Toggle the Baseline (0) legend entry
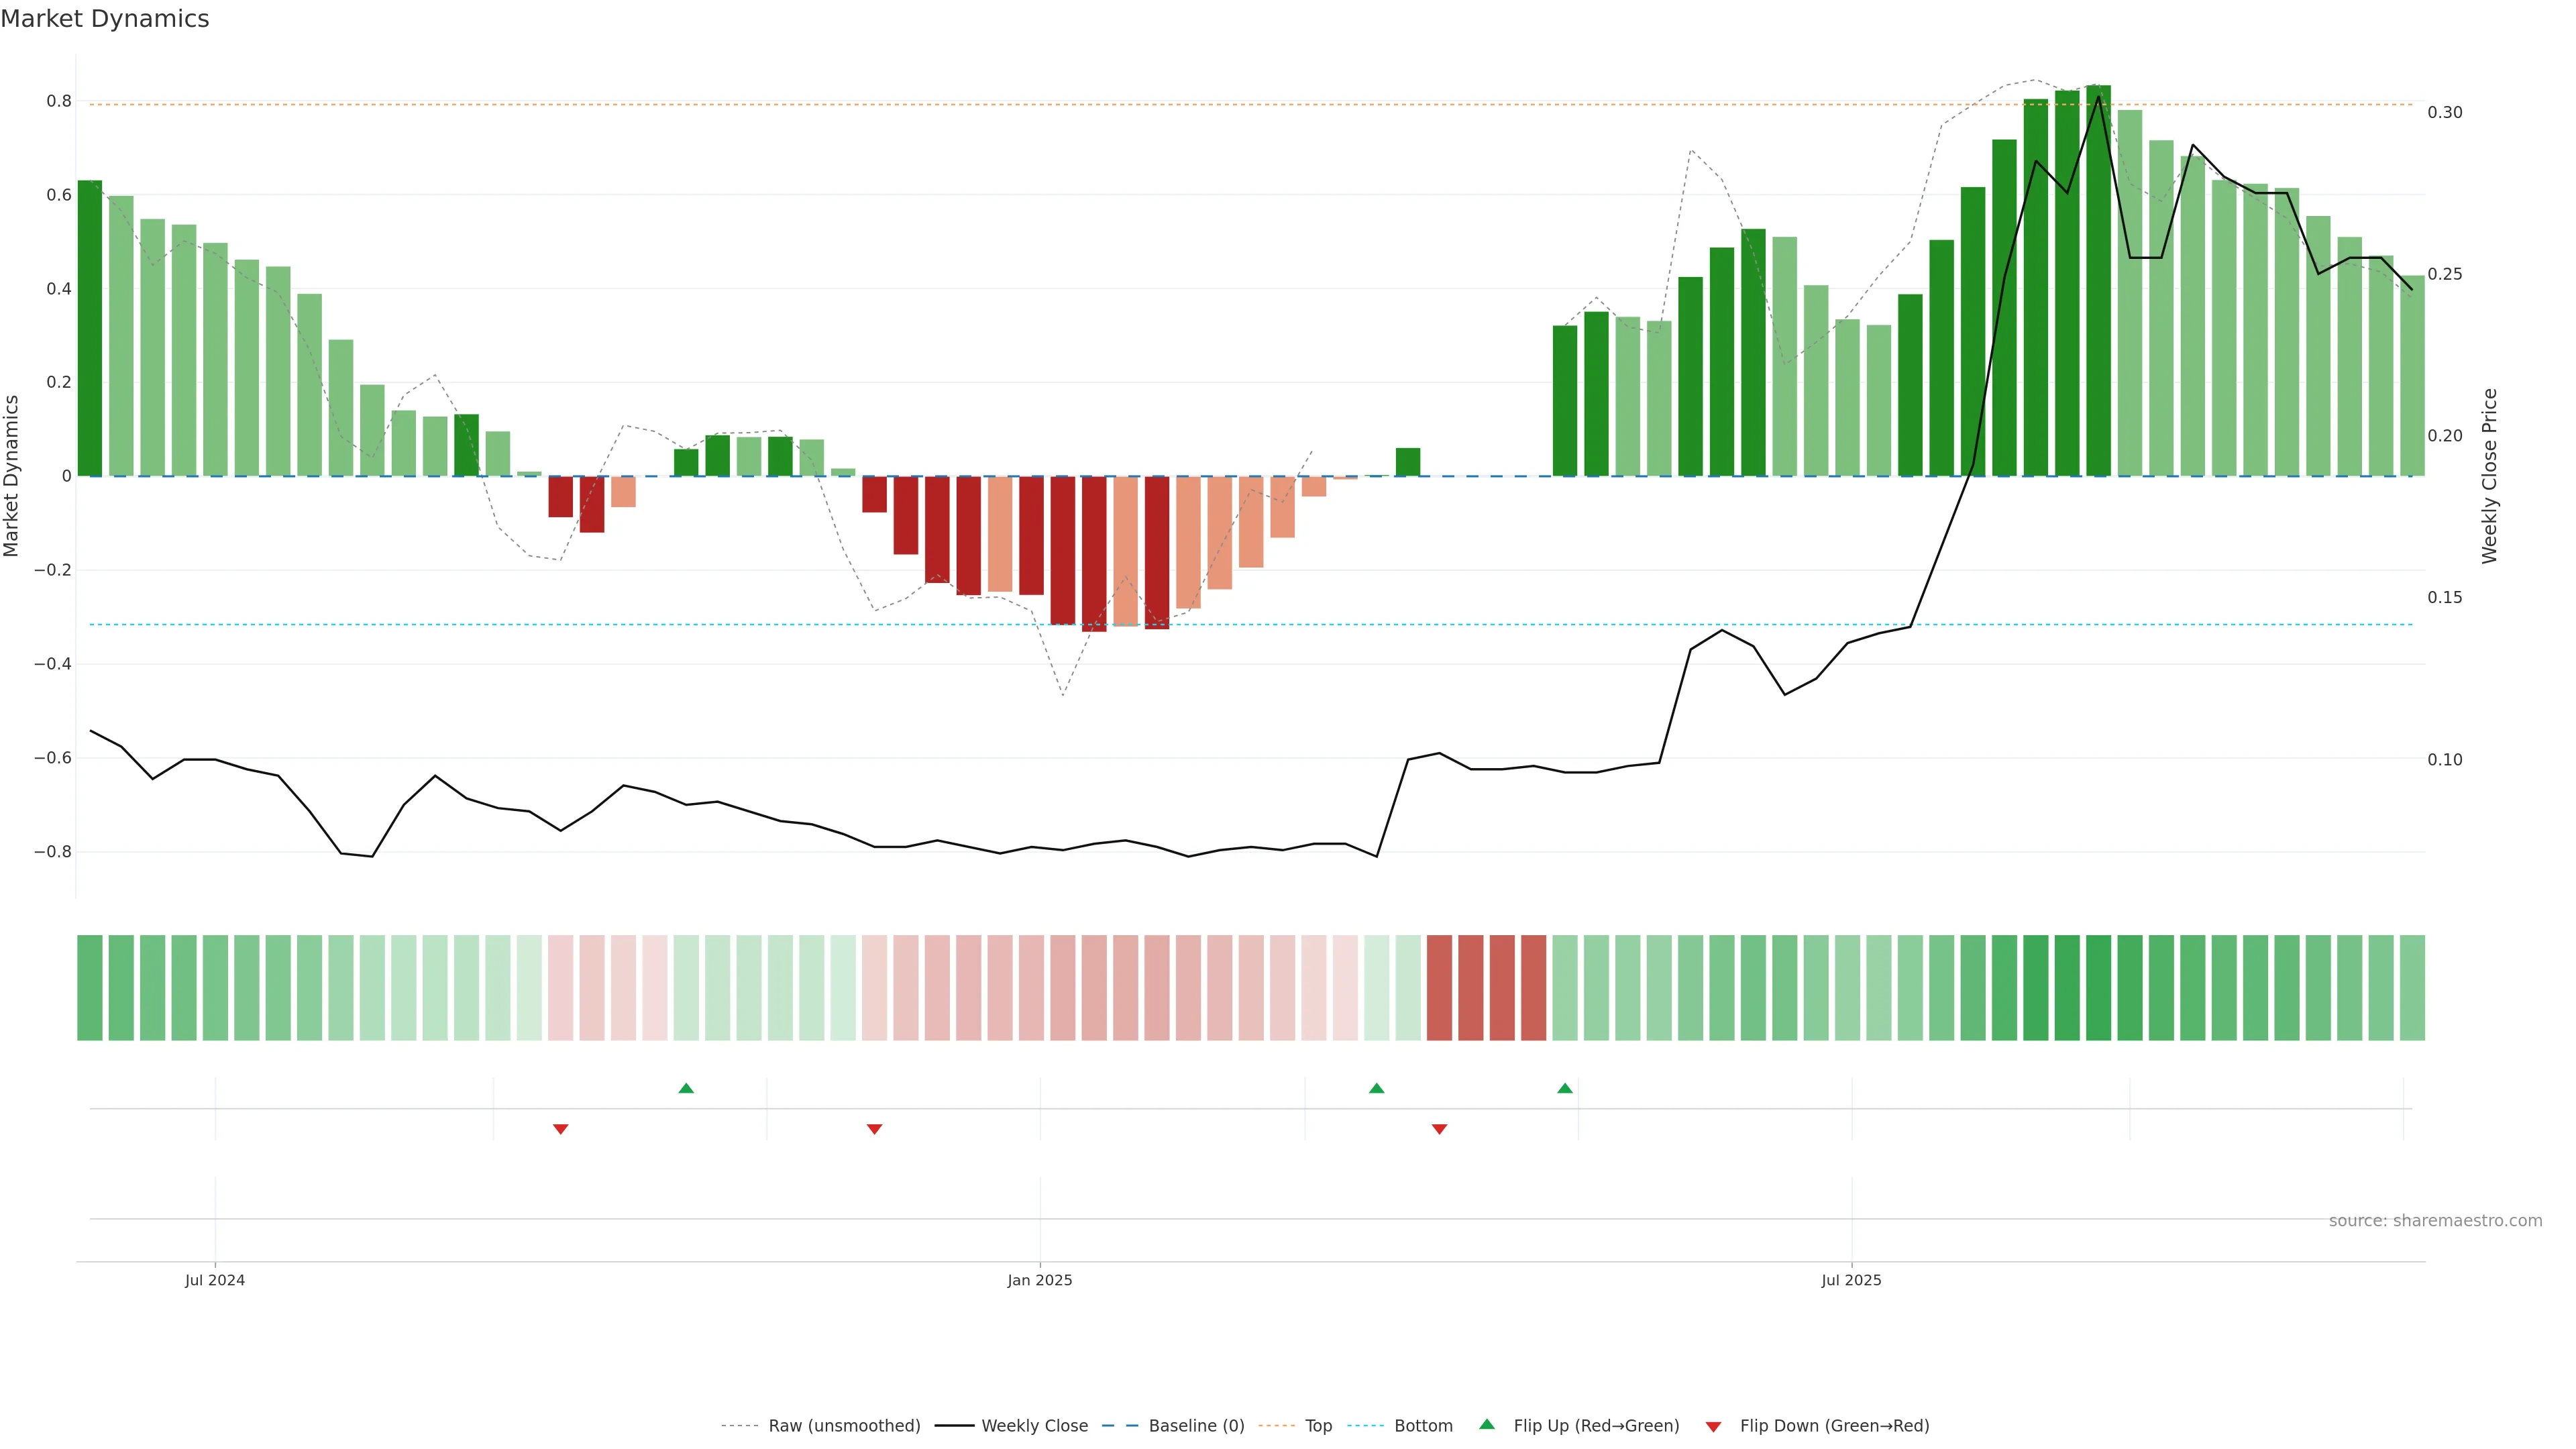The image size is (2576, 1449). tap(1196, 1426)
